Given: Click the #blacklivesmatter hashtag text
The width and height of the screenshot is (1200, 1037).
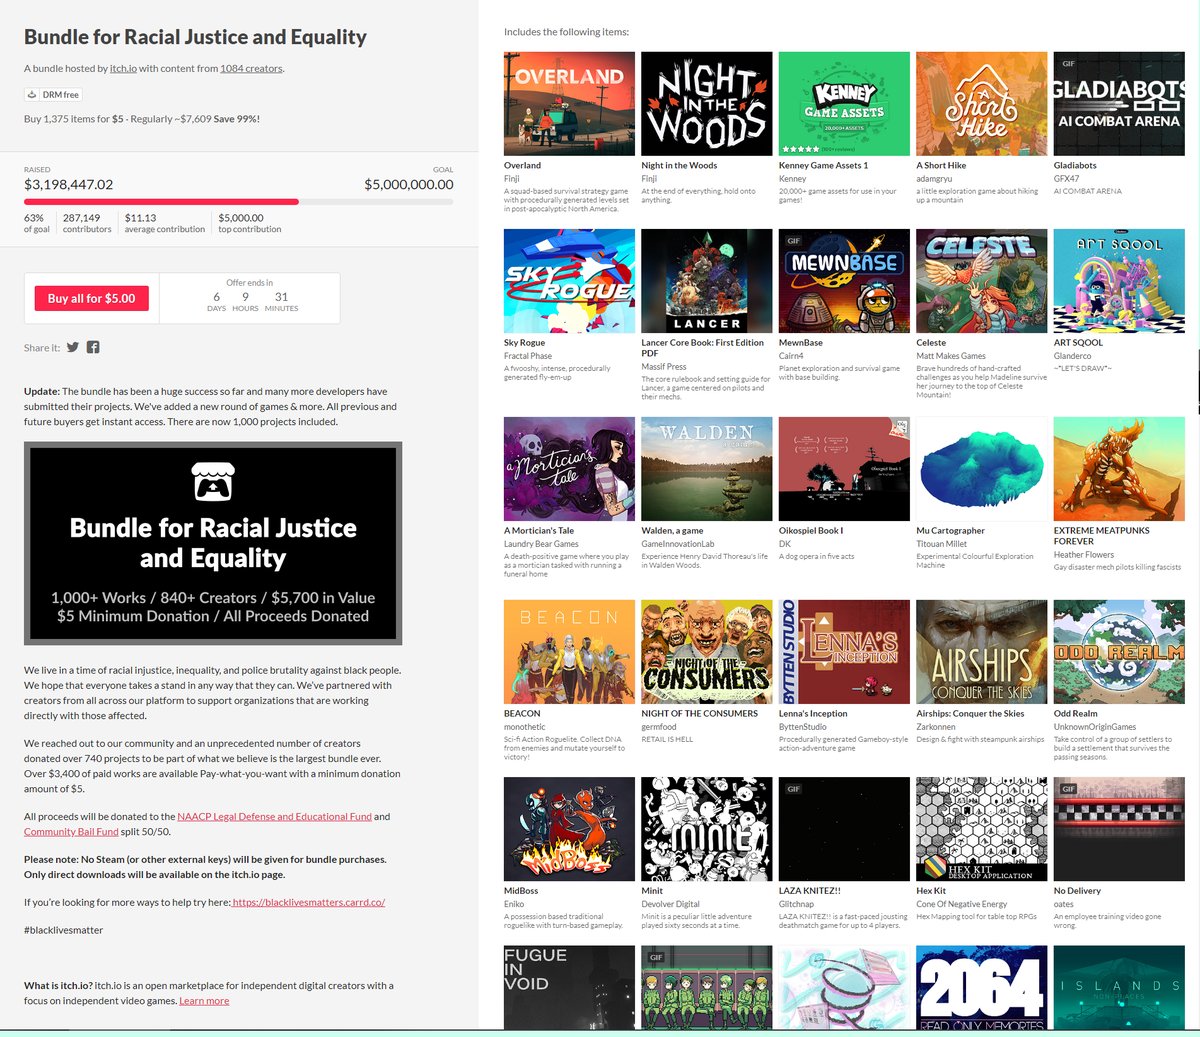Looking at the screenshot, I should pyautogui.click(x=64, y=930).
